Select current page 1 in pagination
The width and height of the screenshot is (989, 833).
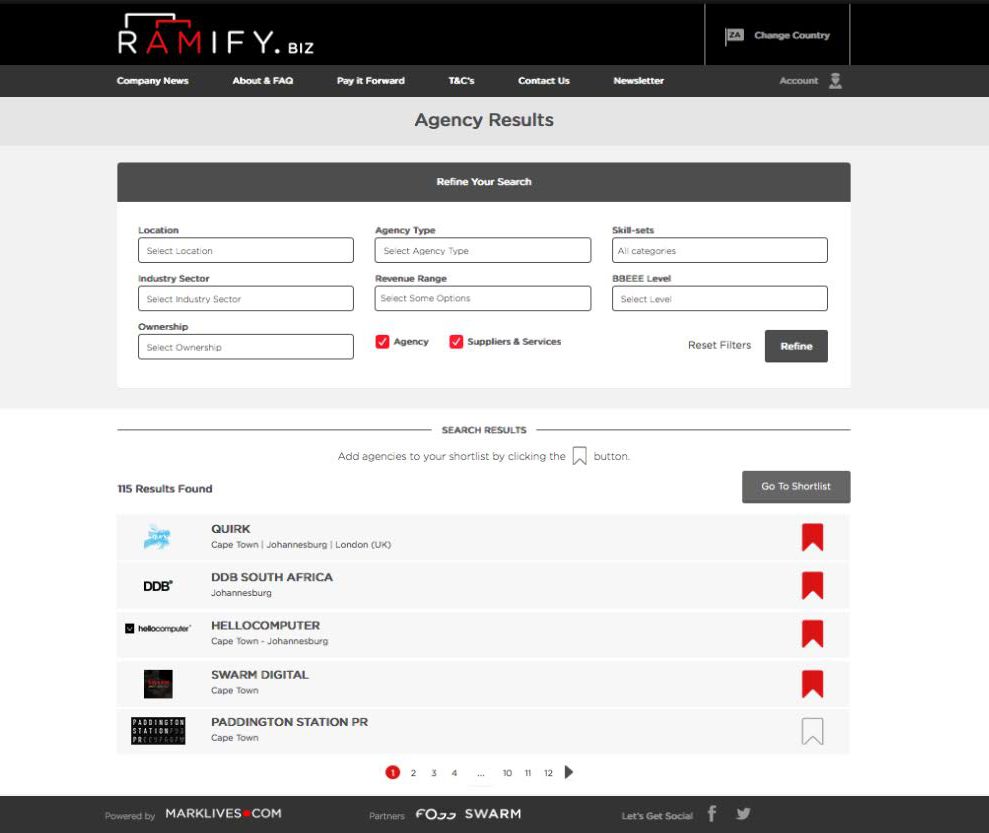point(392,772)
